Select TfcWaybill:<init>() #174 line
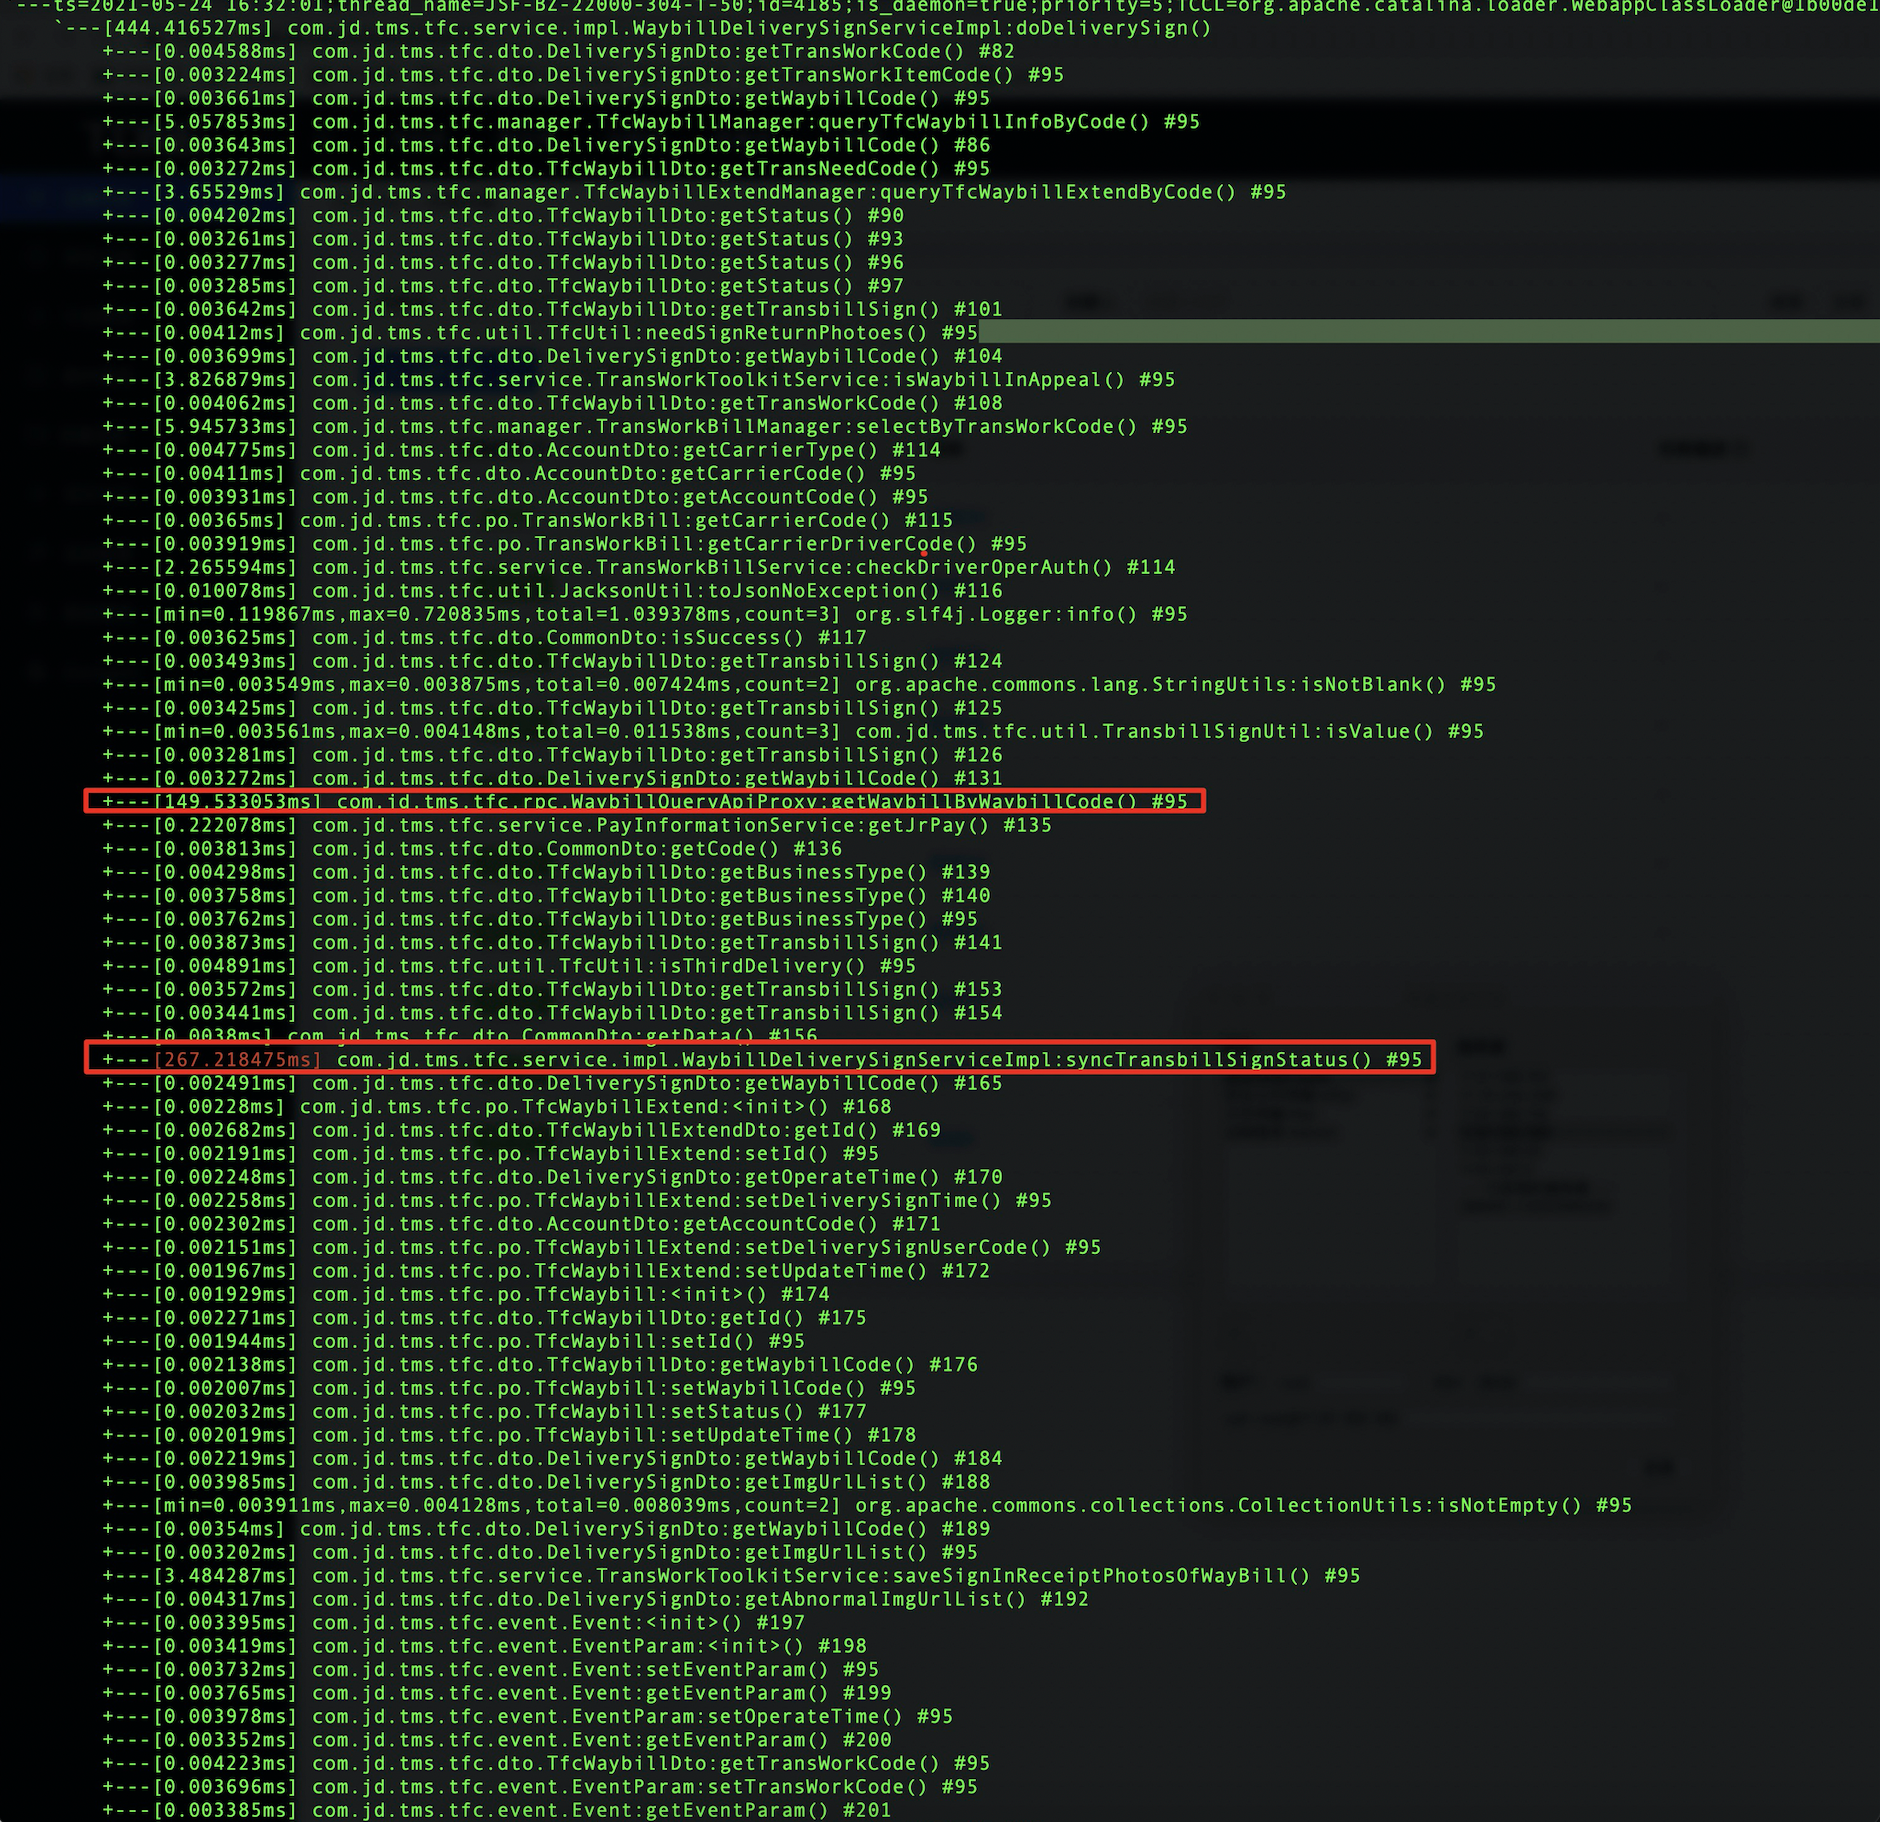The width and height of the screenshot is (1880, 1822). (466, 1295)
